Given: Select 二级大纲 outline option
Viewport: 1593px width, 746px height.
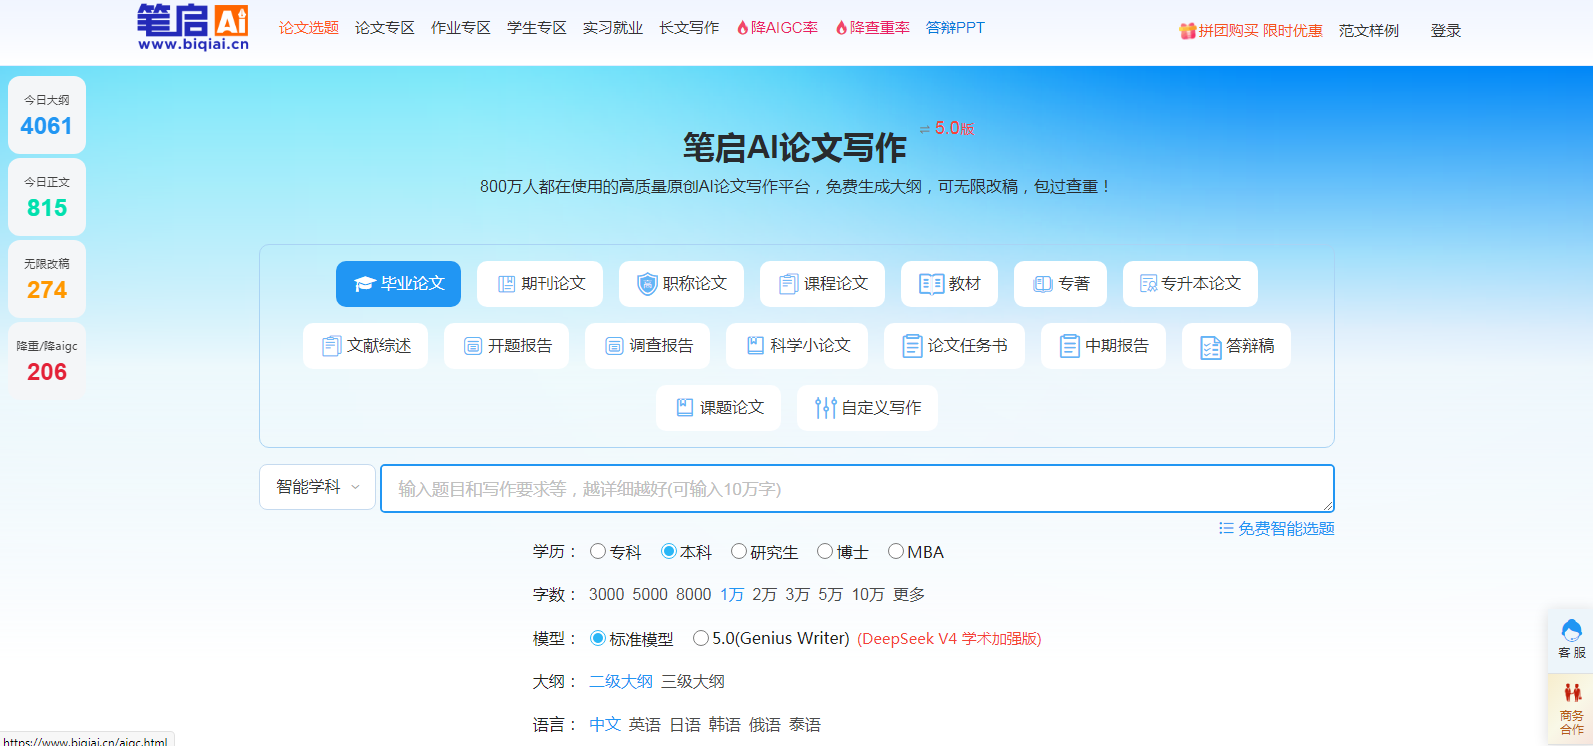Looking at the screenshot, I should (621, 681).
